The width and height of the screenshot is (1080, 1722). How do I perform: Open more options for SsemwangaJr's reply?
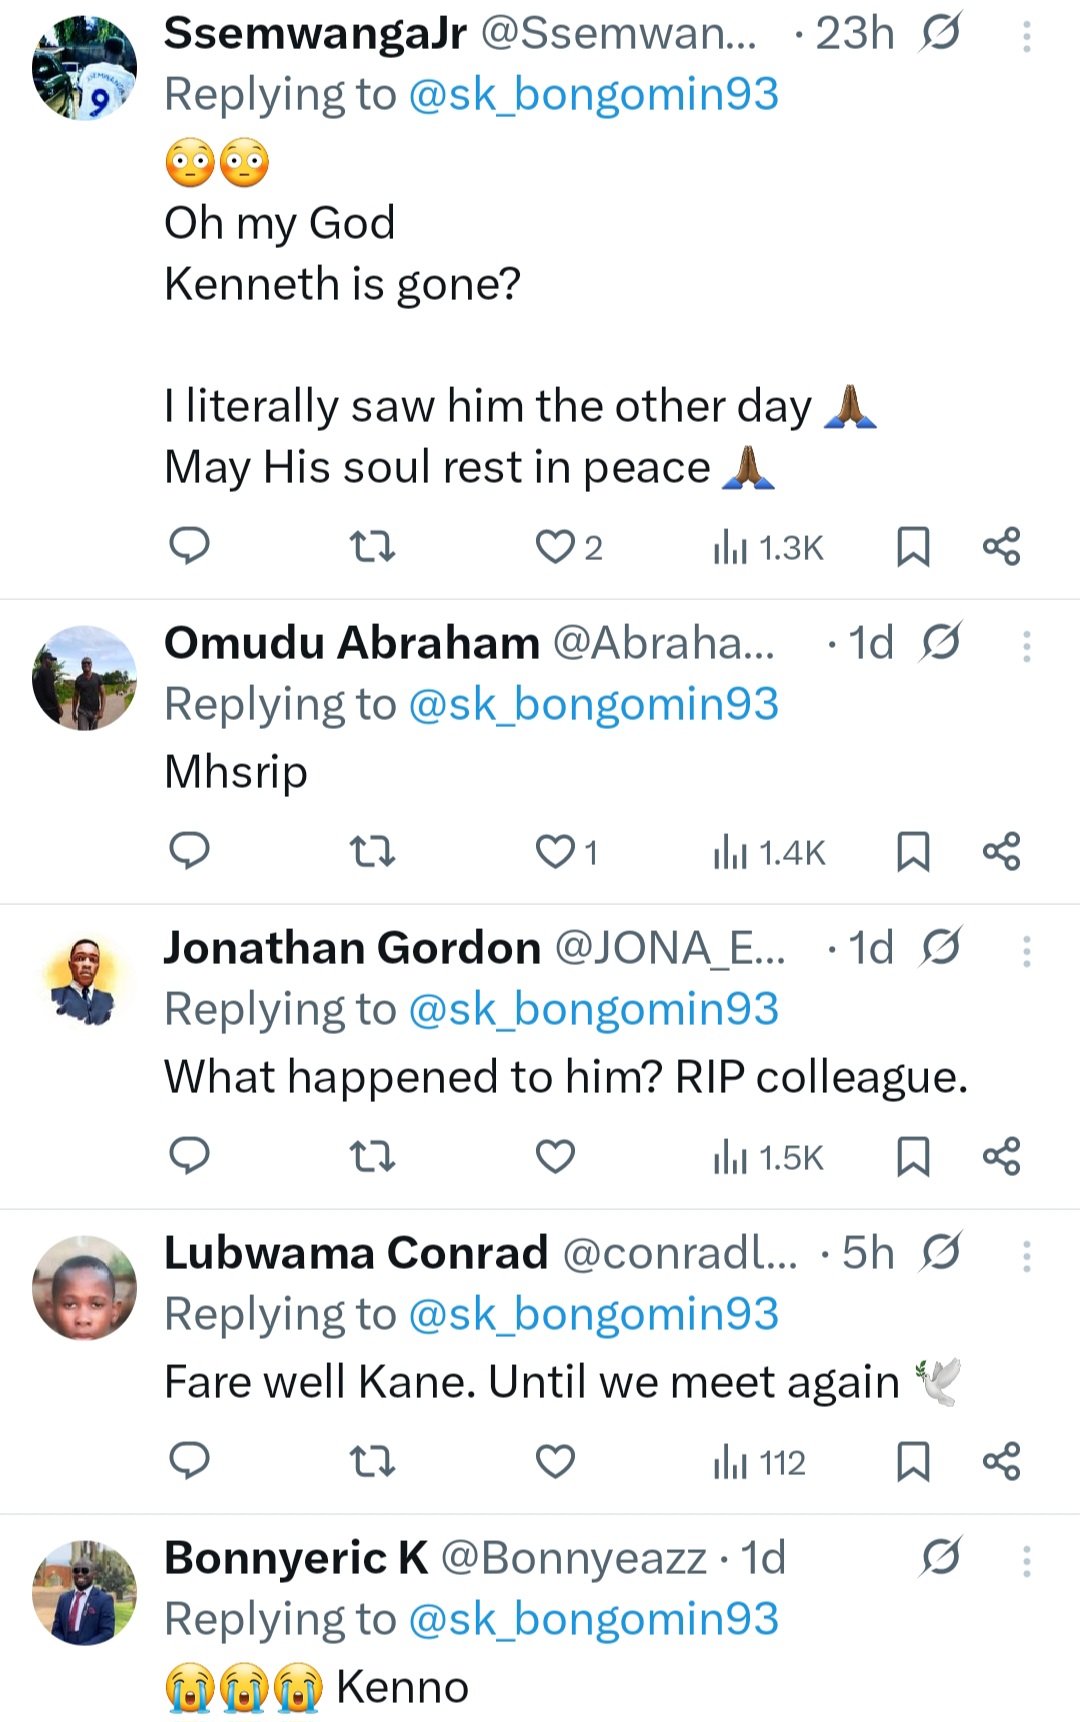[x=1026, y=37]
